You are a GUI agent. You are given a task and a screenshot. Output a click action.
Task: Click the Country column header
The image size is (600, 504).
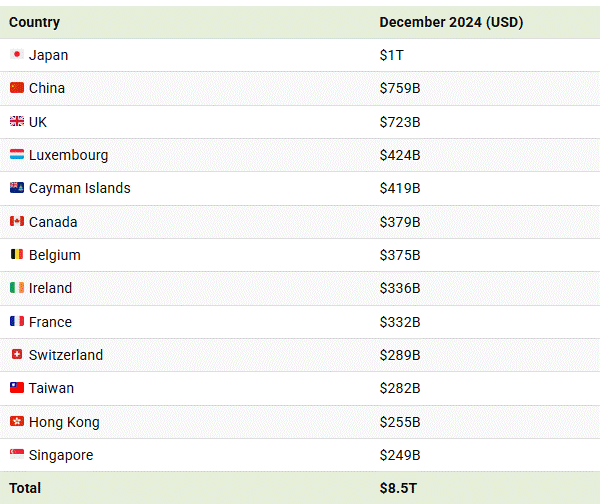pyautogui.click(x=34, y=22)
